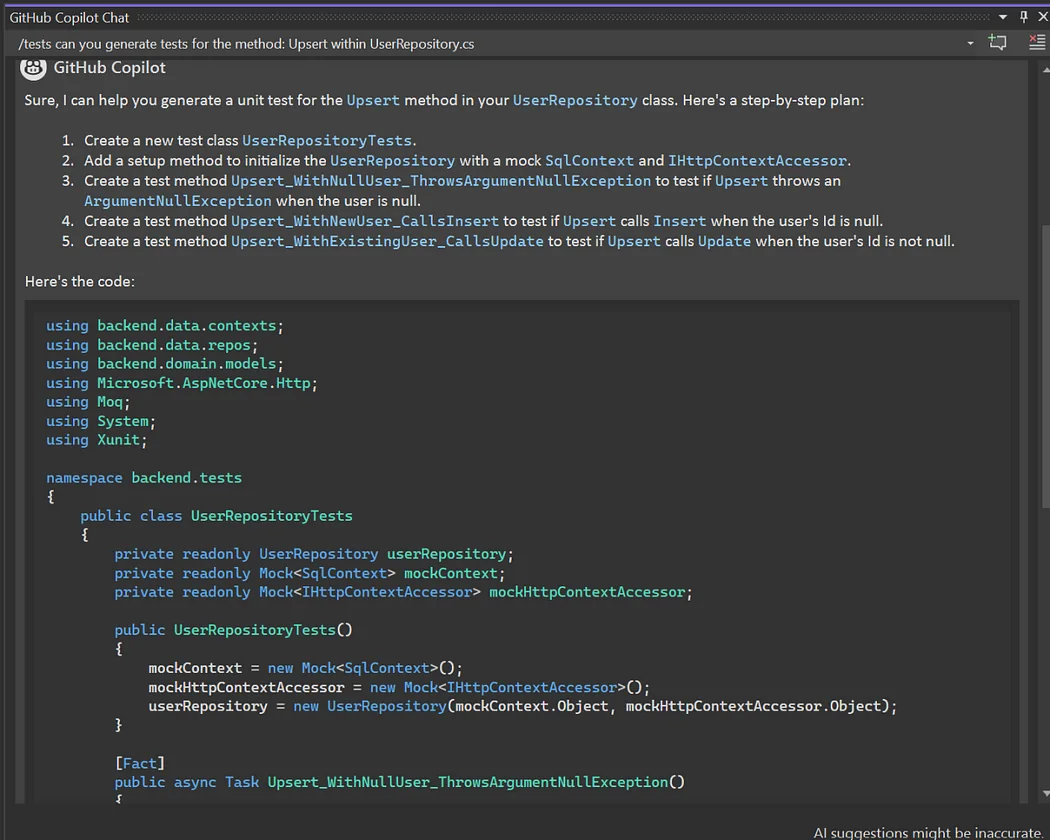This screenshot has height=840, width=1050.
Task: Close the GitHub Copilot Chat panel
Action: coord(1043,17)
